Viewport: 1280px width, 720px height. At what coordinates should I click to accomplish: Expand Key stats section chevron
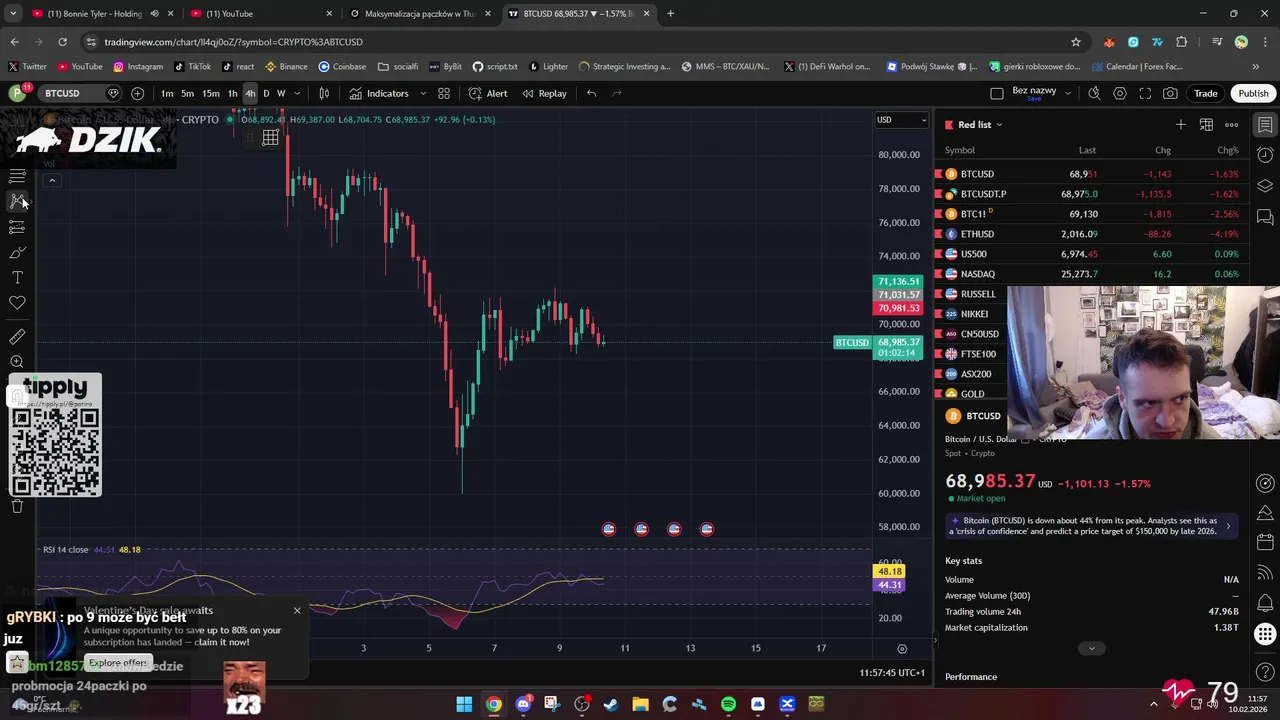(x=1091, y=648)
